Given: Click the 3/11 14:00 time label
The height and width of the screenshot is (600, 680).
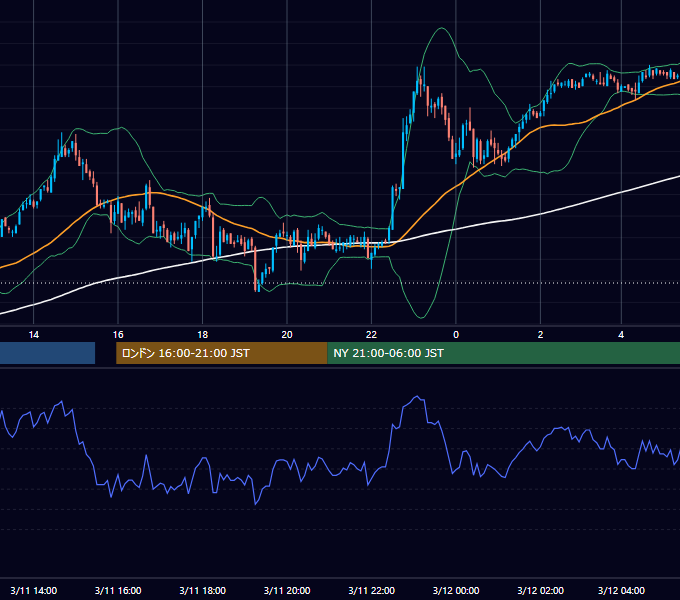Looking at the screenshot, I should [33, 590].
